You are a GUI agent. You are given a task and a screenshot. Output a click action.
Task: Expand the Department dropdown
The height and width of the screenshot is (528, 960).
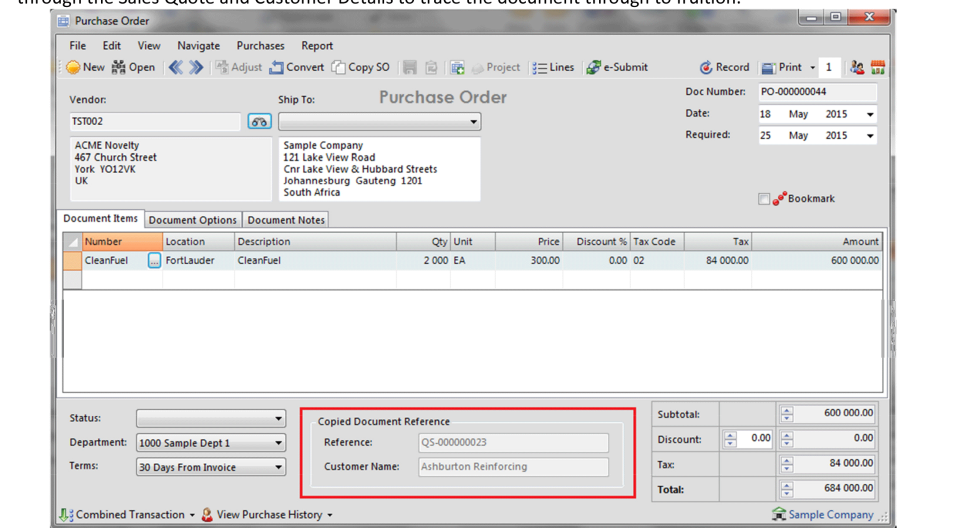278,443
